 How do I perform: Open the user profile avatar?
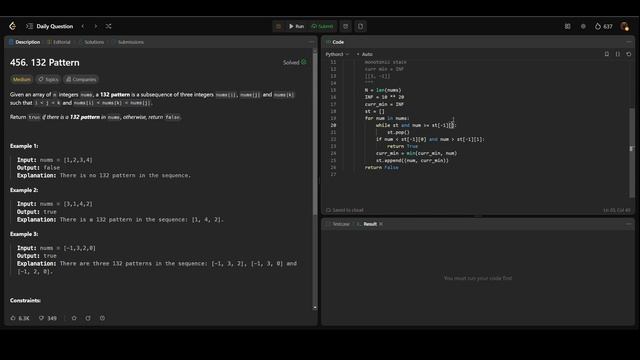coord(624,26)
